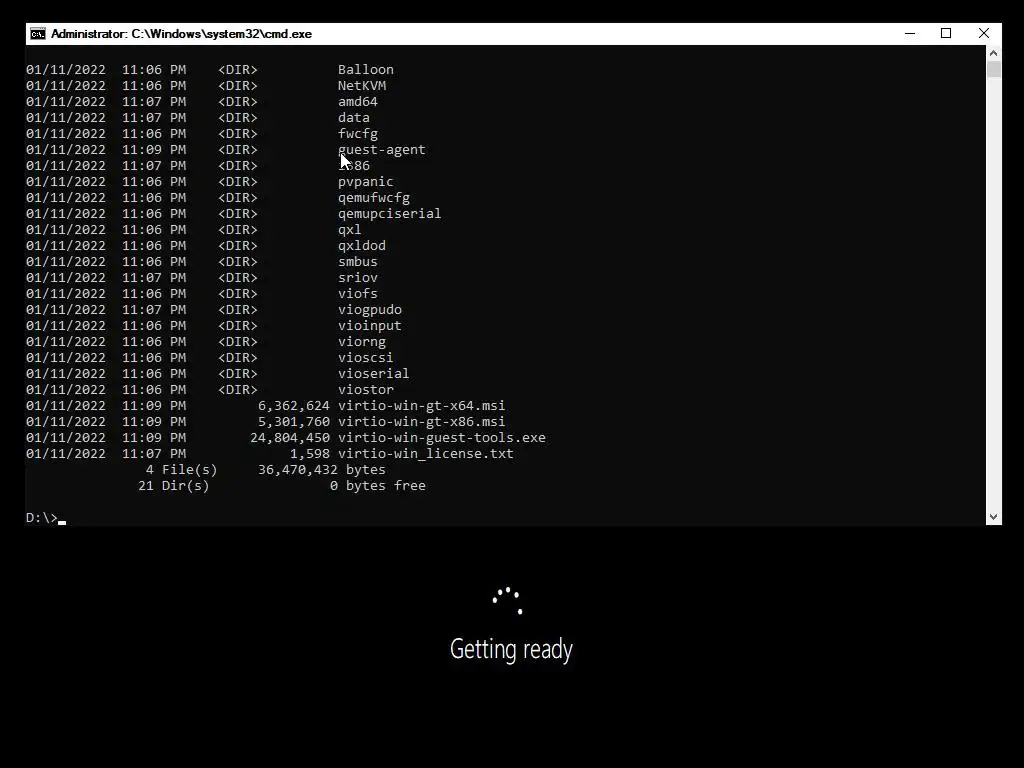Click the viostor directory name
Screen dimensions: 1024x768
366,389
